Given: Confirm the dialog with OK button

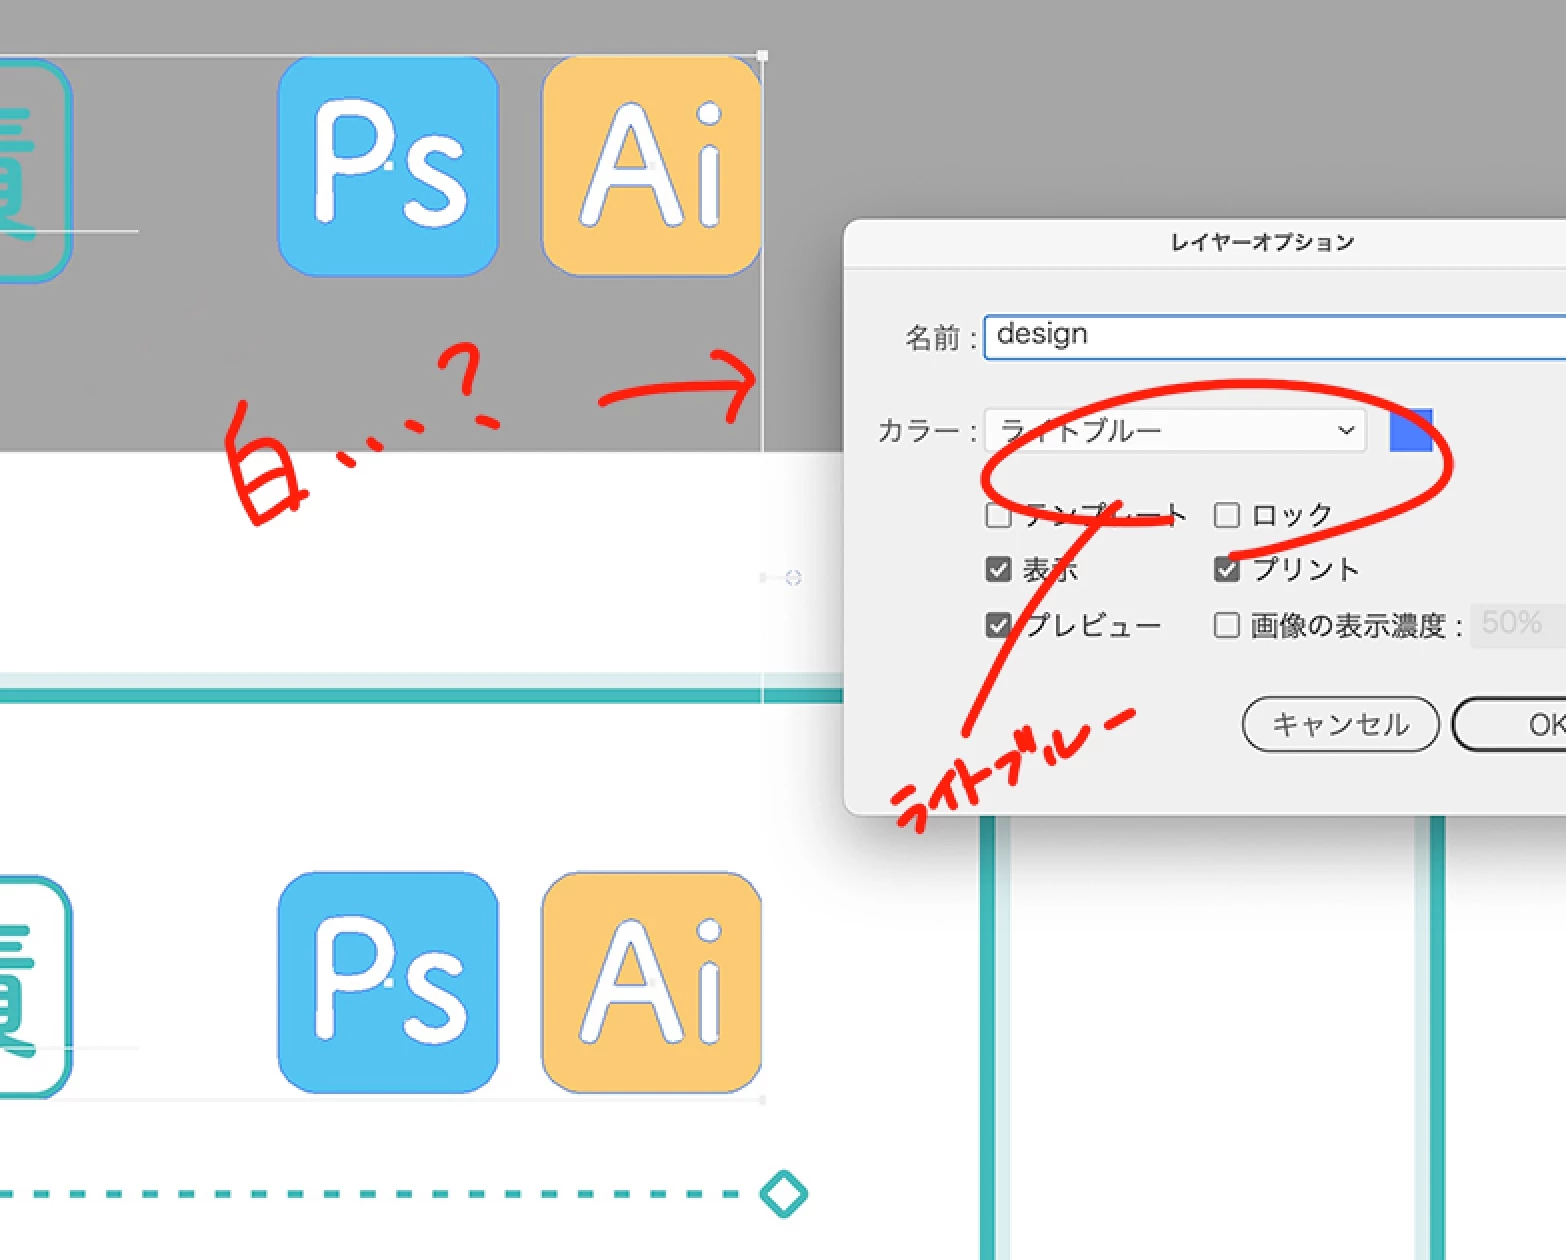Looking at the screenshot, I should [1510, 724].
